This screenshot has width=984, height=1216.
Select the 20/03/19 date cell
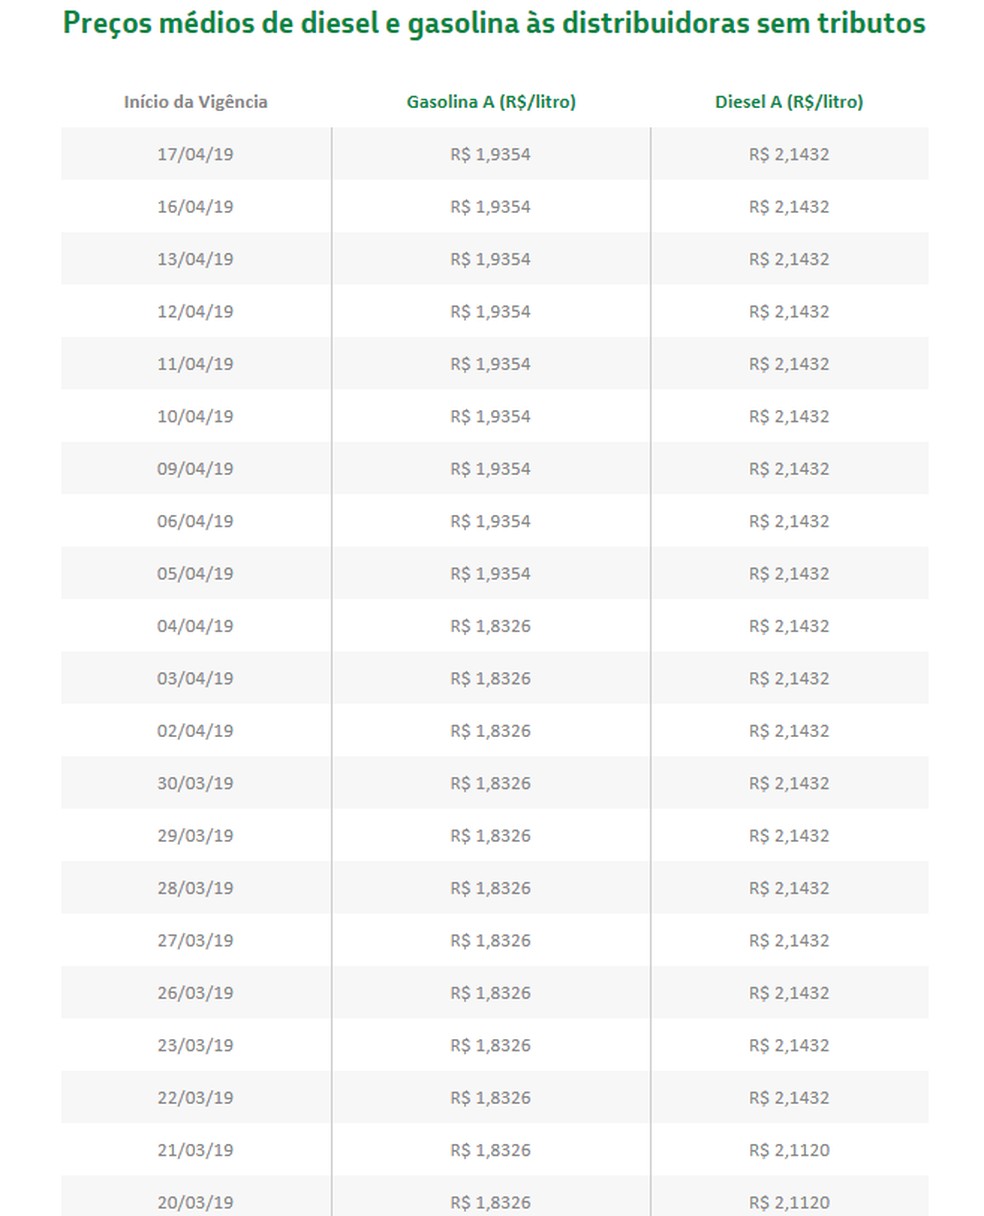pyautogui.click(x=195, y=1202)
